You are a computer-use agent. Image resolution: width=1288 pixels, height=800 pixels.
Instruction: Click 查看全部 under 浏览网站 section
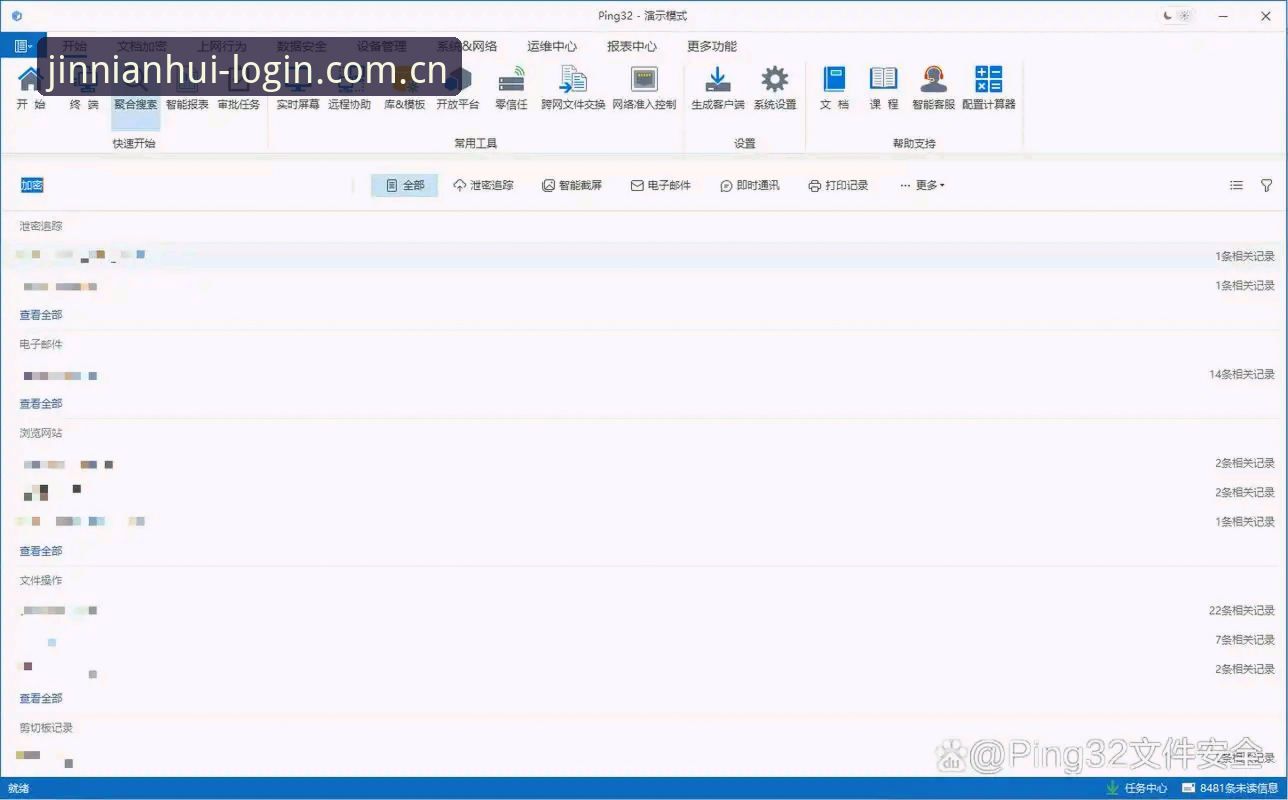click(41, 551)
